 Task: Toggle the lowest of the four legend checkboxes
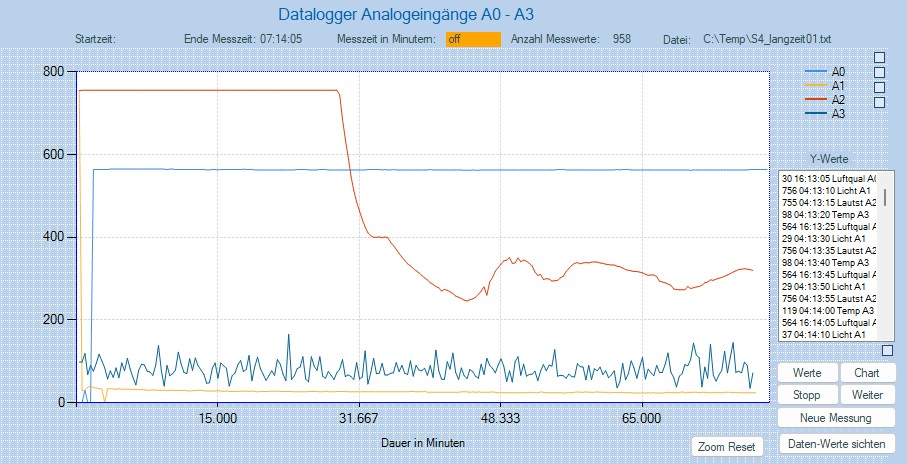tap(880, 102)
